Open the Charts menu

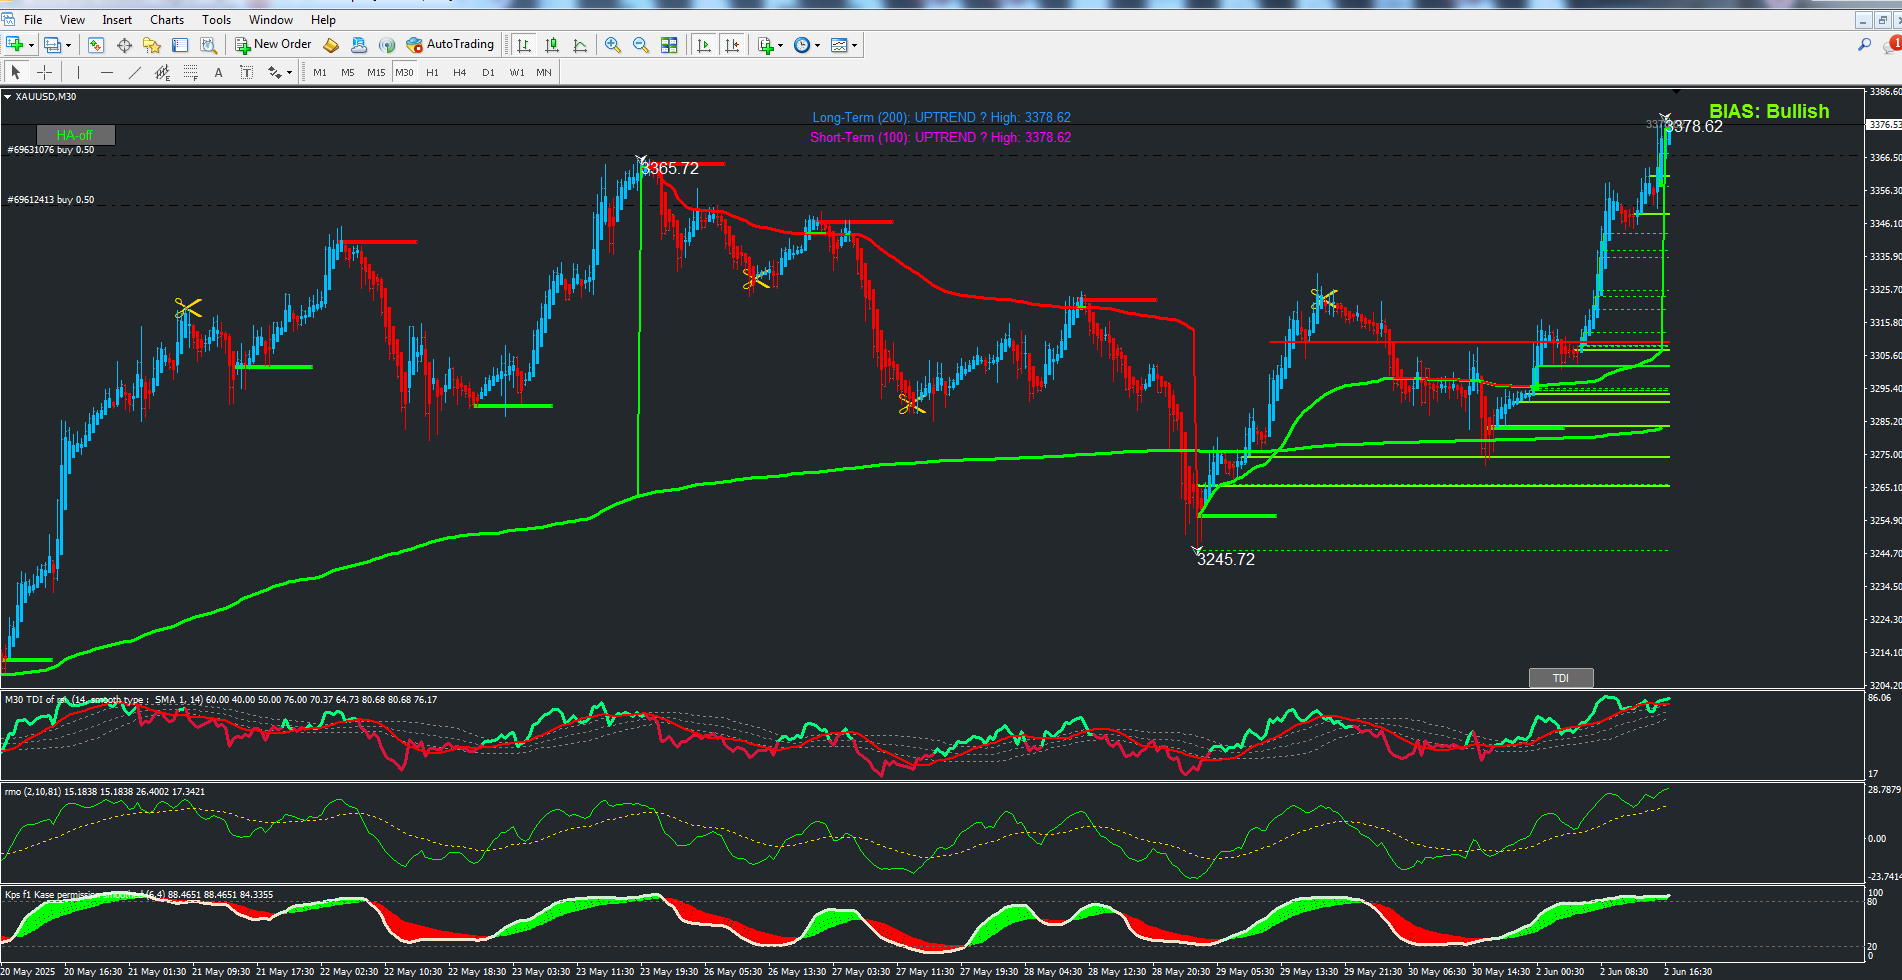(x=167, y=19)
